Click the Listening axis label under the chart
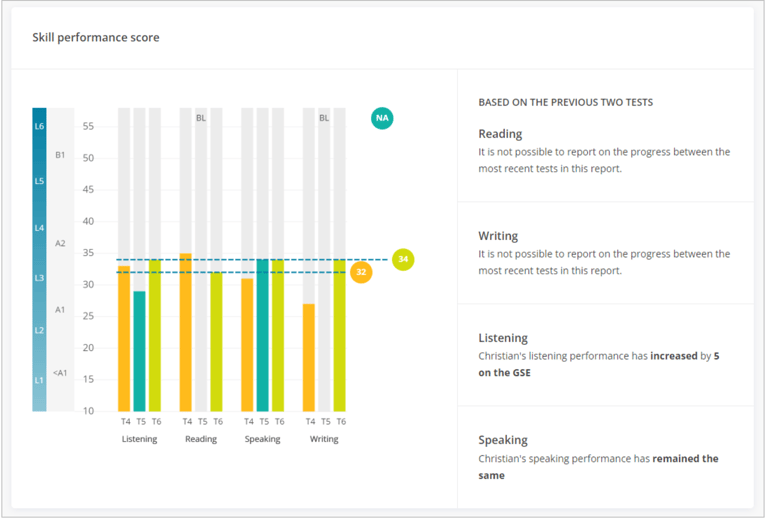This screenshot has width=765, height=519. point(139,439)
